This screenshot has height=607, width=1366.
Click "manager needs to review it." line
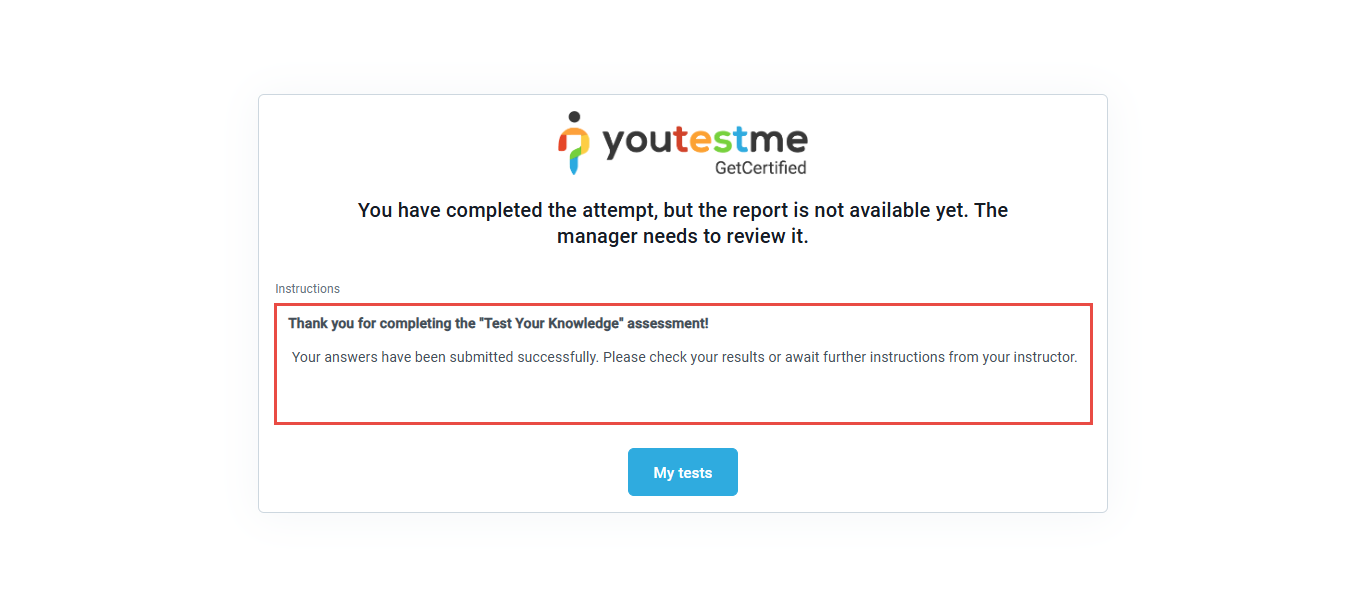click(683, 237)
